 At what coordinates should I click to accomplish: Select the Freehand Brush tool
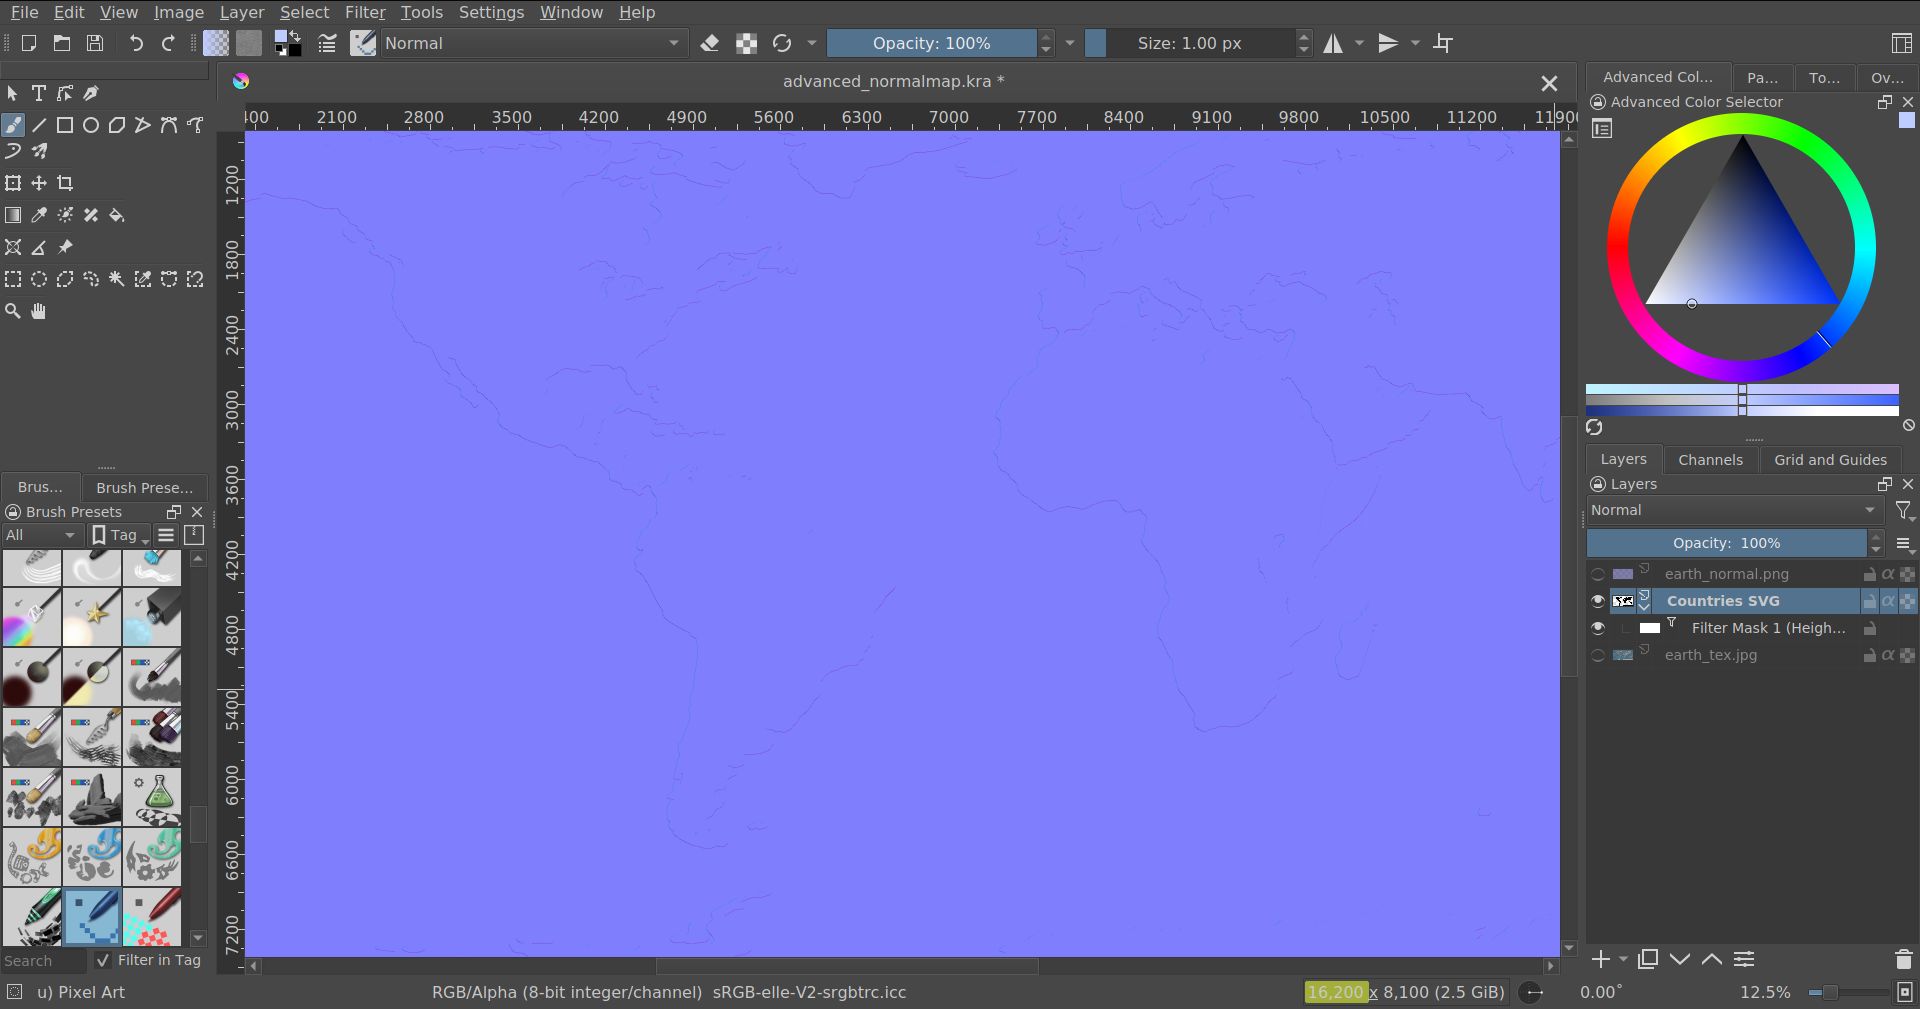click(x=13, y=124)
